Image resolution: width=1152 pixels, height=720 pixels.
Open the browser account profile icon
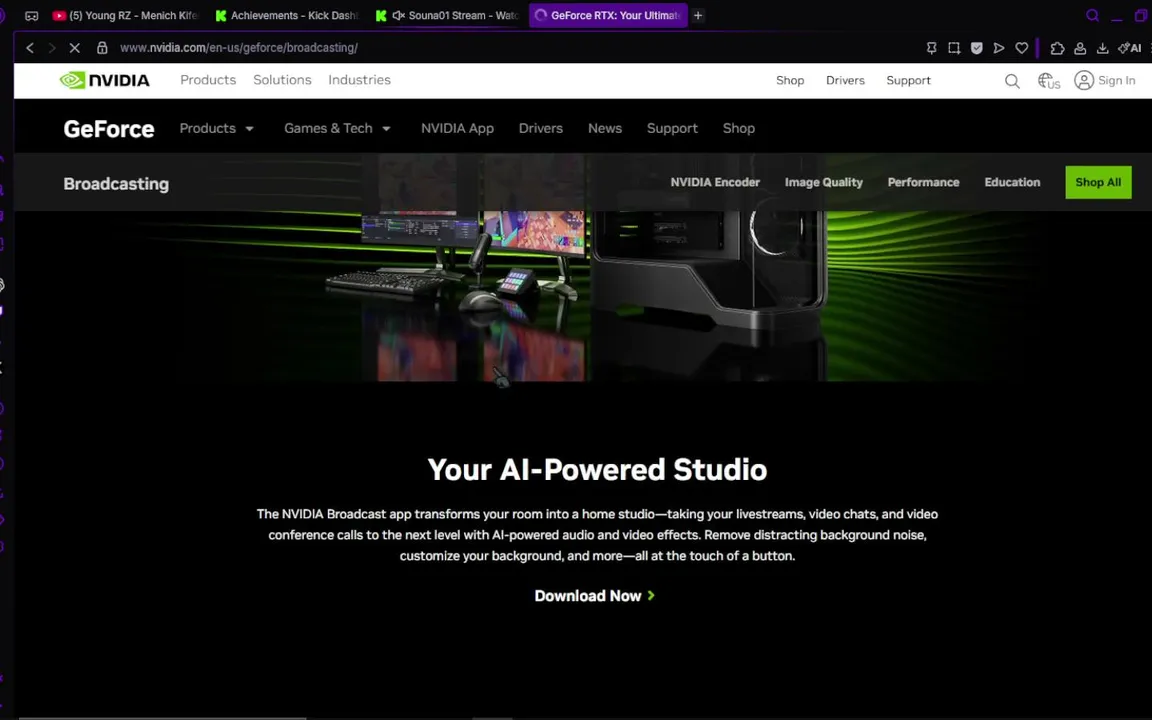(x=1080, y=48)
